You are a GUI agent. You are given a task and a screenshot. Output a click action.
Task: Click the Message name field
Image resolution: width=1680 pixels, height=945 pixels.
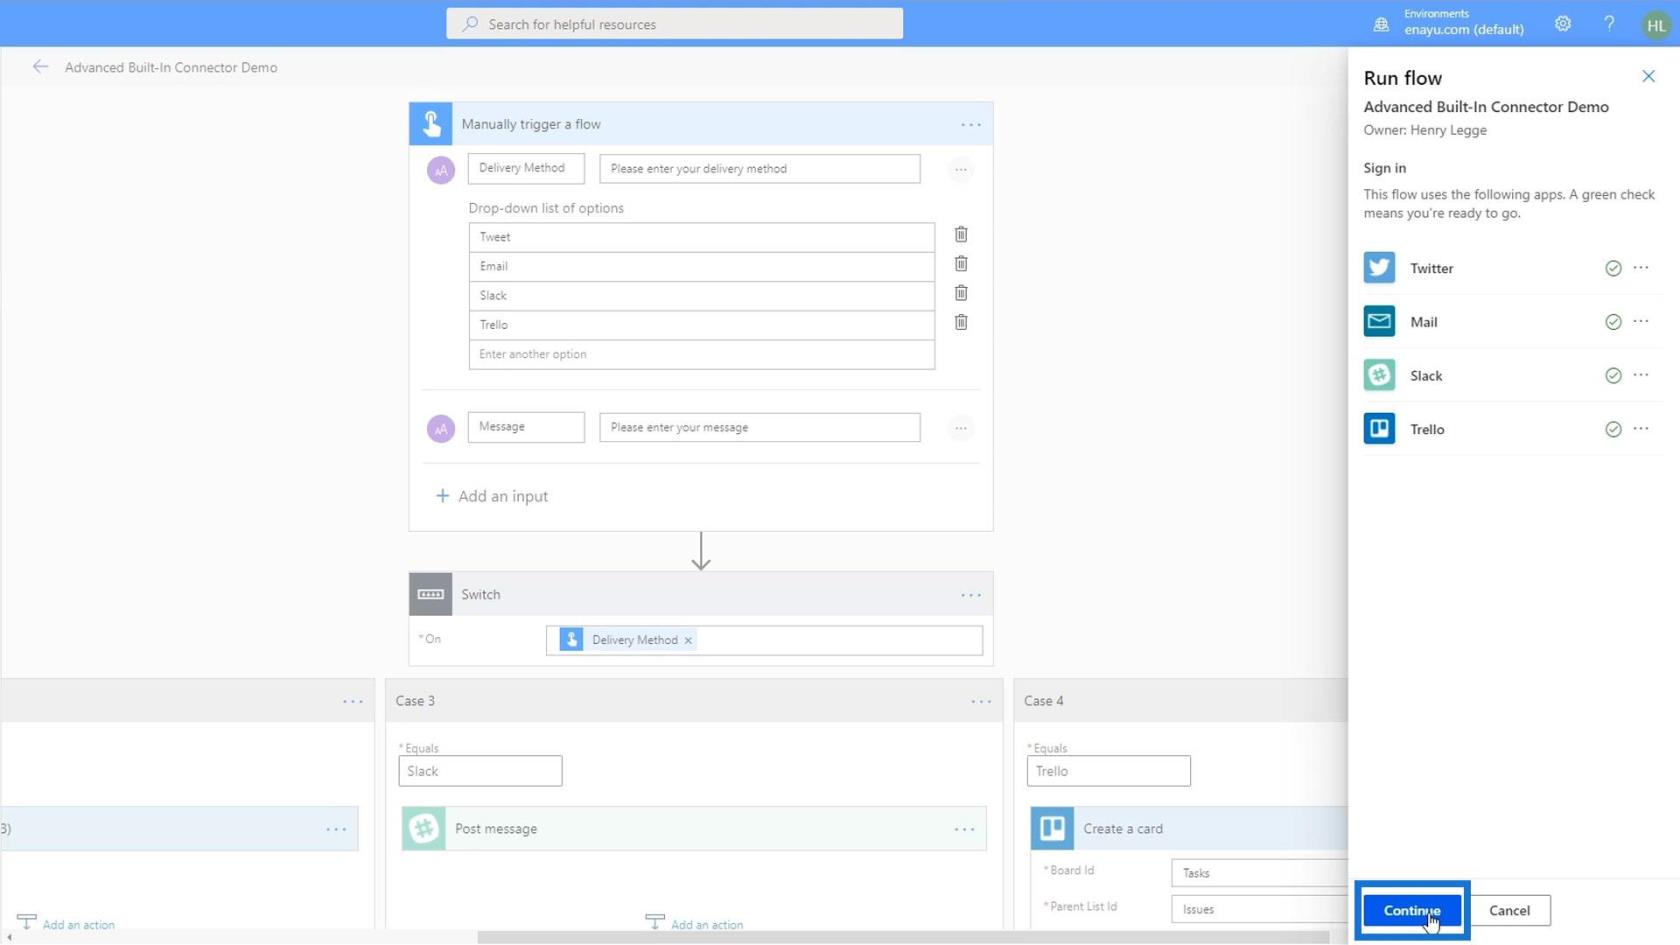tap(526, 427)
